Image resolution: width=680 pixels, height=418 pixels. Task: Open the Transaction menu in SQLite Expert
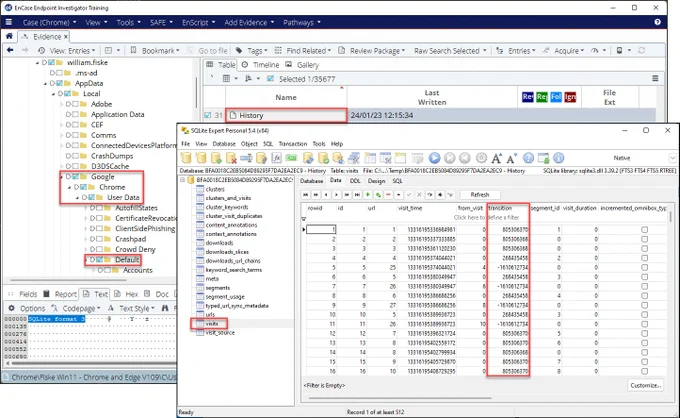[x=293, y=144]
